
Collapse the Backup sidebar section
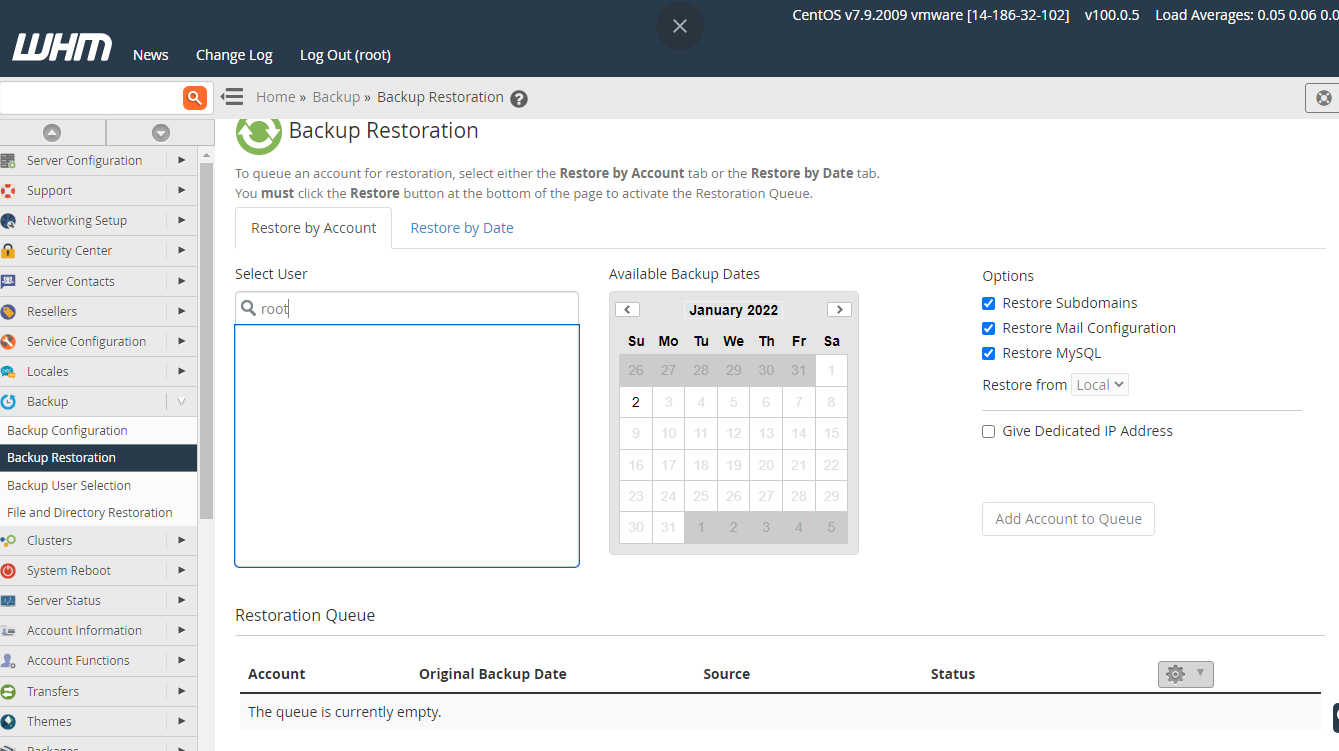coord(181,401)
